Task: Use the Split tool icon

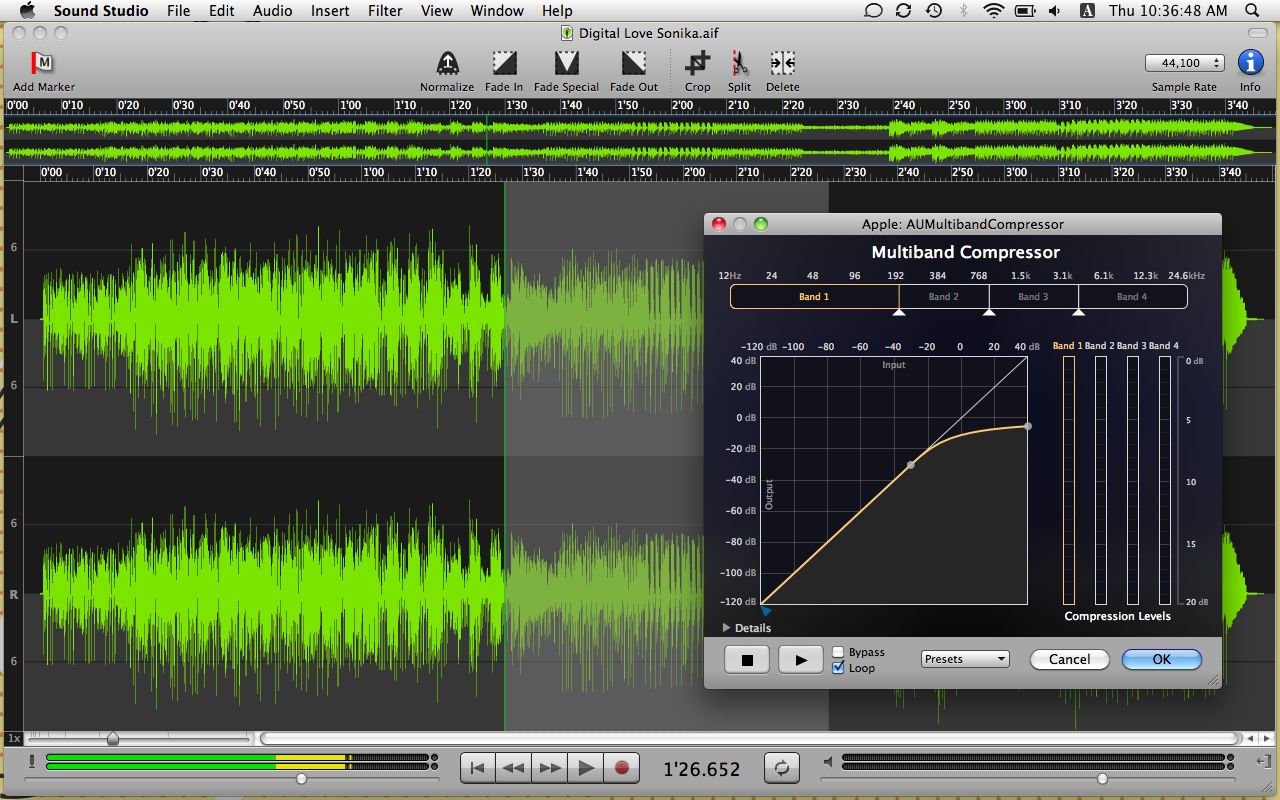Action: coord(739,64)
